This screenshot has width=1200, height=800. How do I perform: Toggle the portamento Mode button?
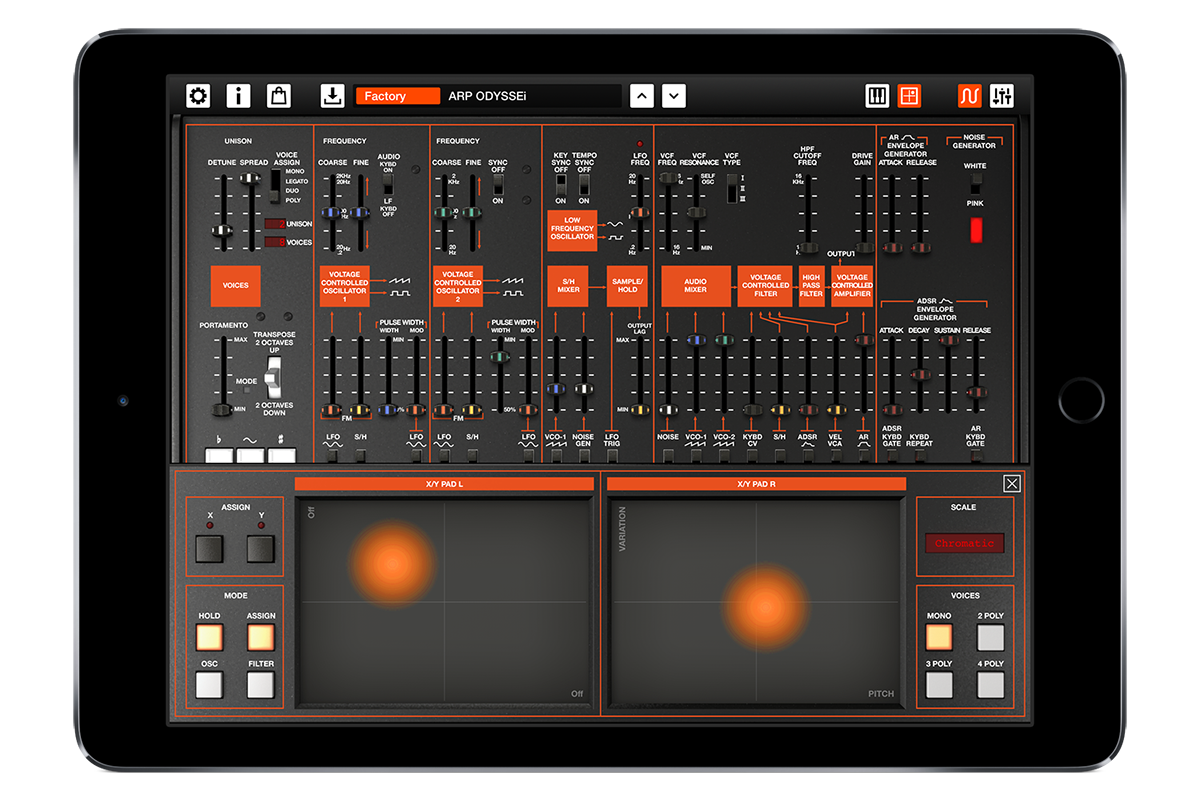247,392
